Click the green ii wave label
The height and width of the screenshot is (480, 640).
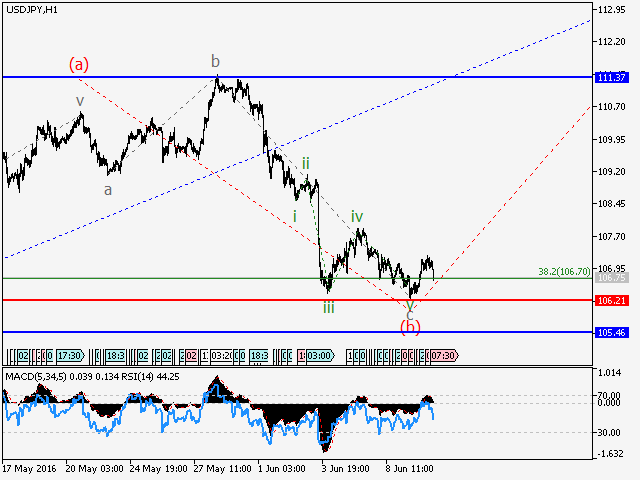pyautogui.click(x=305, y=164)
